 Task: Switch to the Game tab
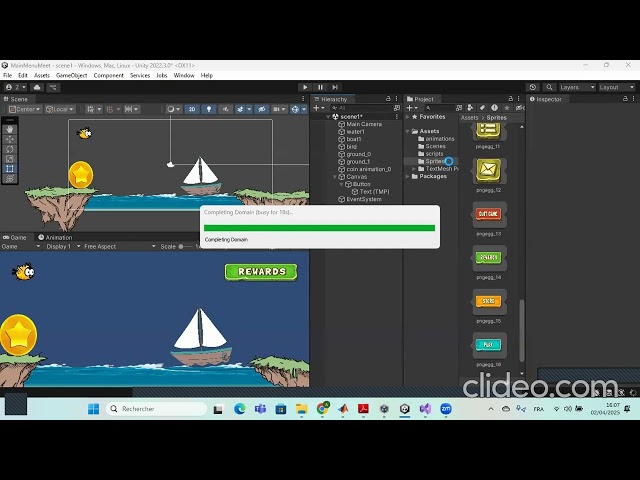pyautogui.click(x=15, y=237)
